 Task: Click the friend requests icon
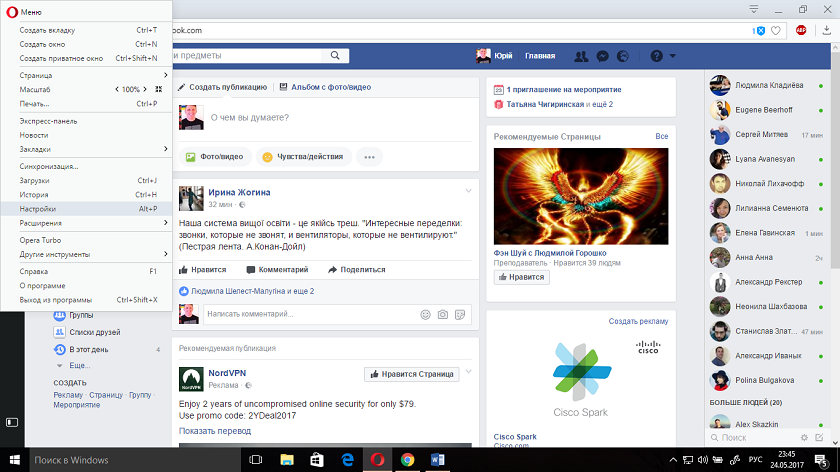click(x=579, y=56)
